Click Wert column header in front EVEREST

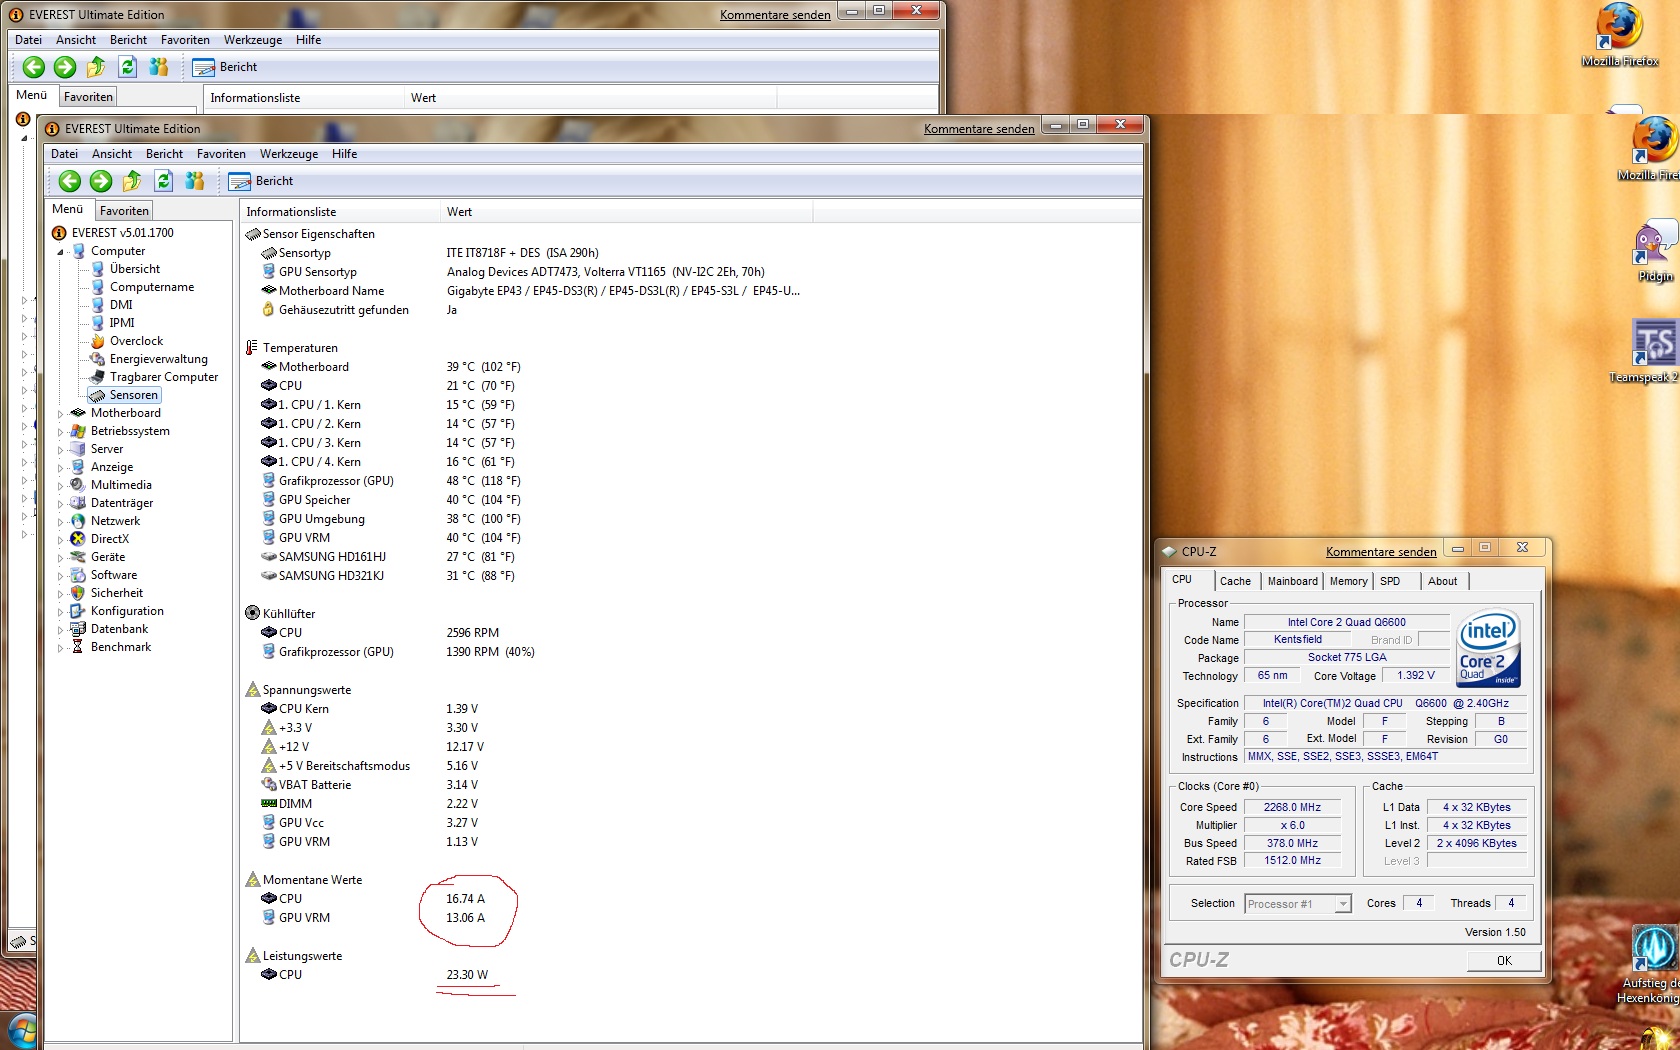[x=627, y=212]
